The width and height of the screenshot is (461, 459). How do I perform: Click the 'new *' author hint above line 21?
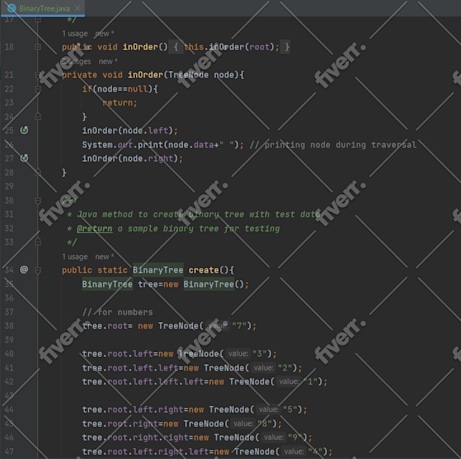(x=108, y=62)
